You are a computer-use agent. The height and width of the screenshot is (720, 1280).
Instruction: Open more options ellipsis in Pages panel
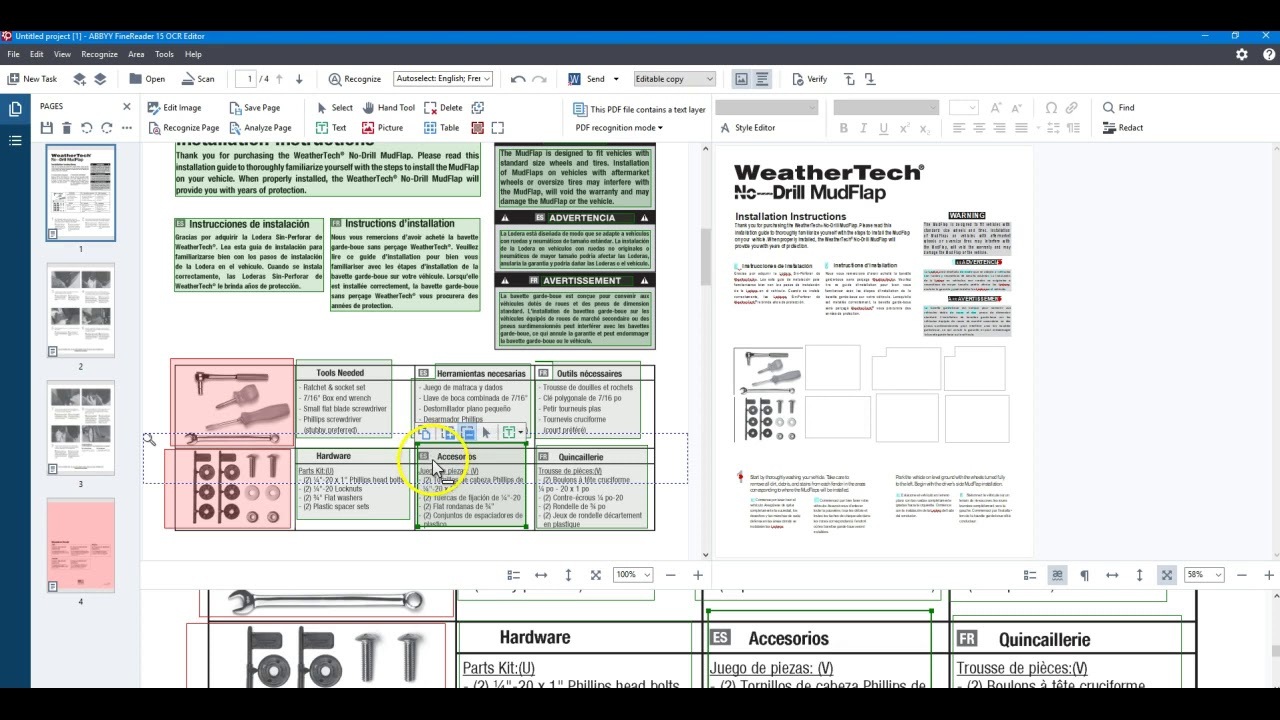point(127,128)
